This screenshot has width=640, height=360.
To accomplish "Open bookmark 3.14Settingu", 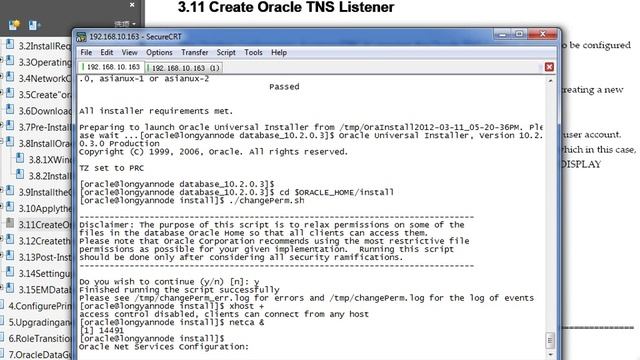I will pos(45,273).
